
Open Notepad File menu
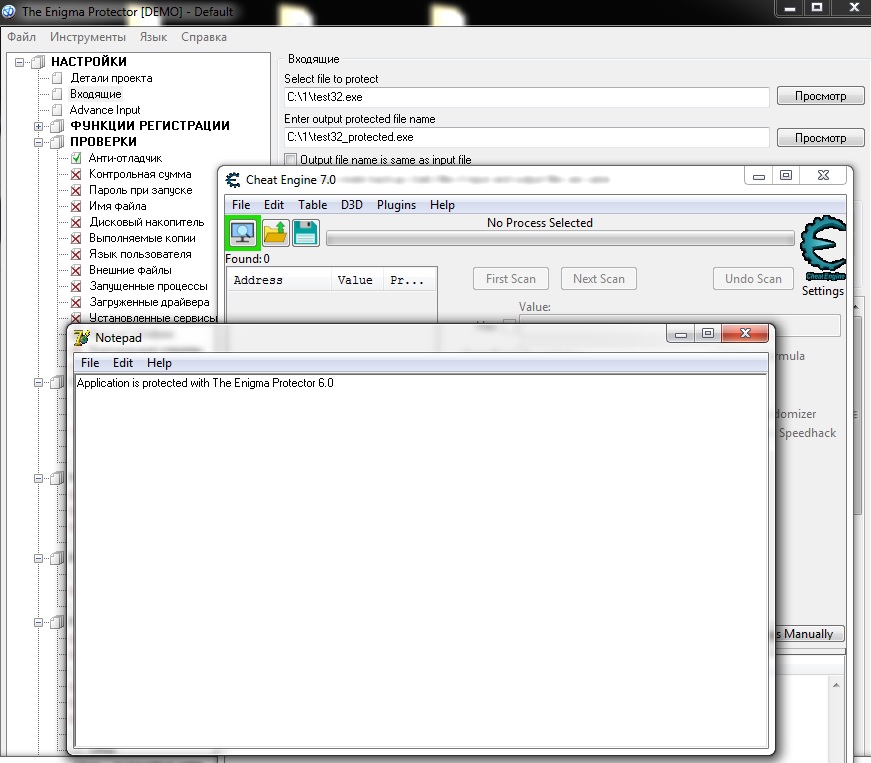point(90,363)
